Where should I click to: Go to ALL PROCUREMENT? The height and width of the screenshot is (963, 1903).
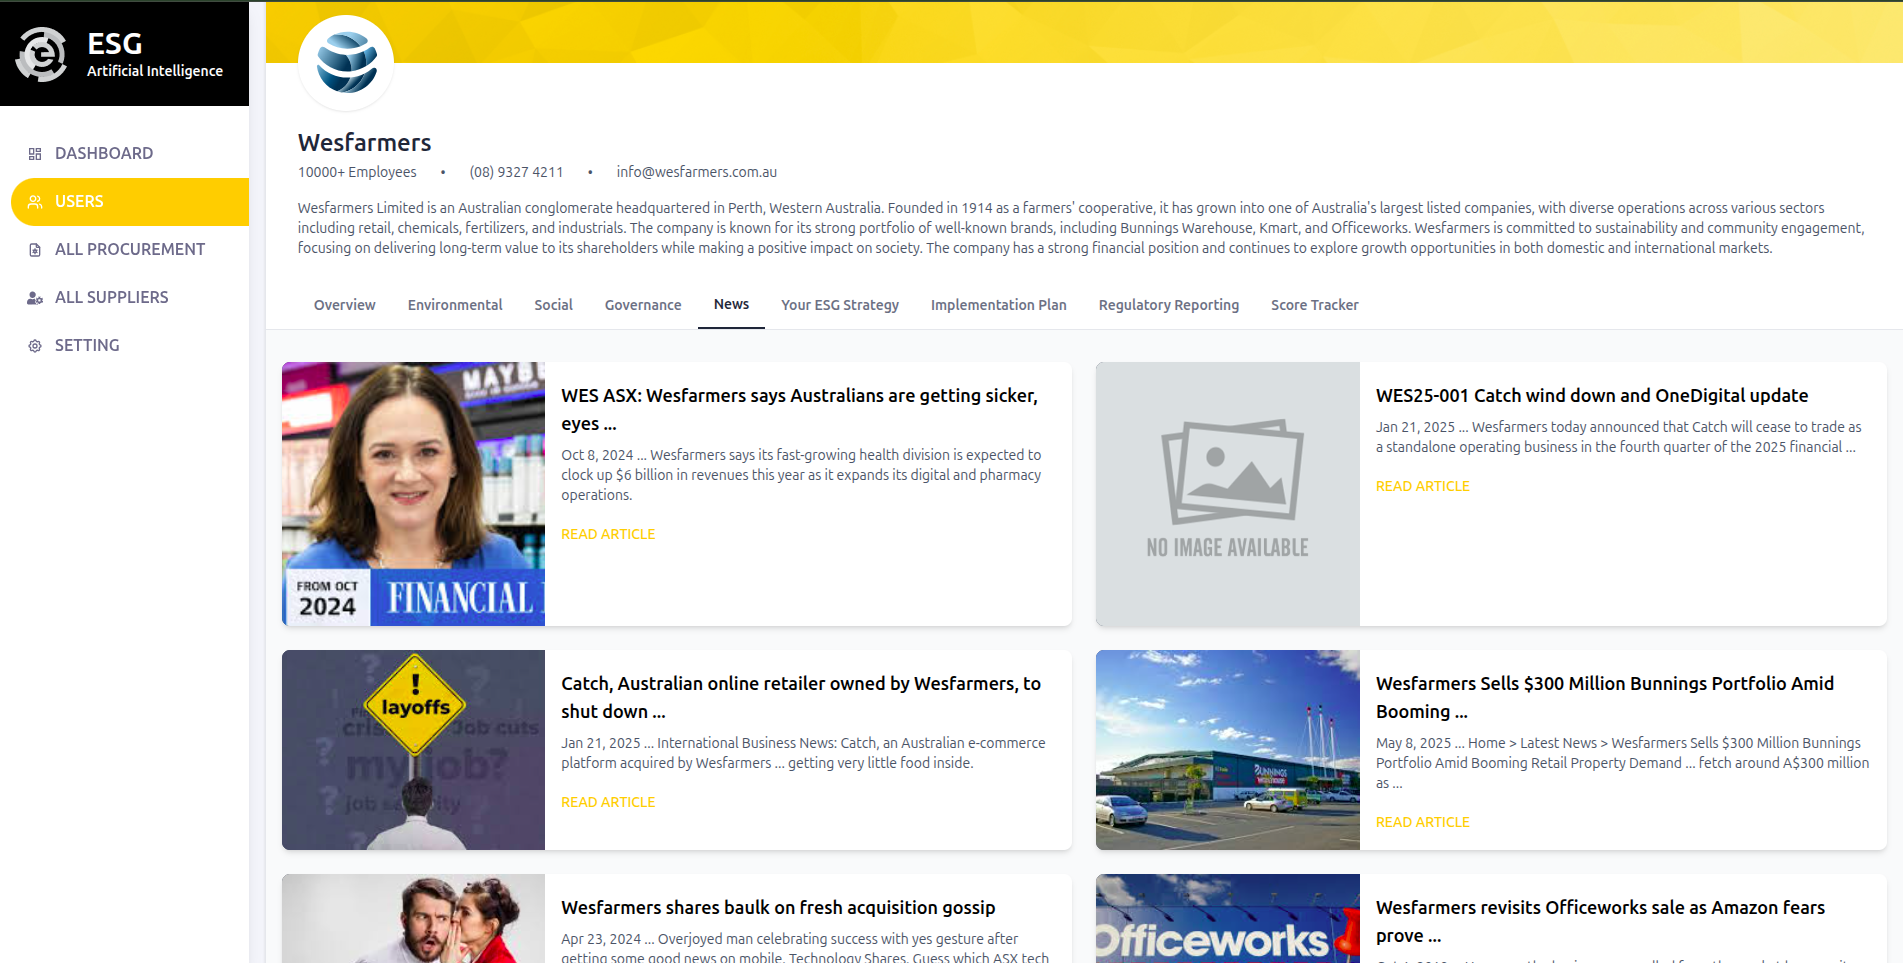[x=130, y=249]
